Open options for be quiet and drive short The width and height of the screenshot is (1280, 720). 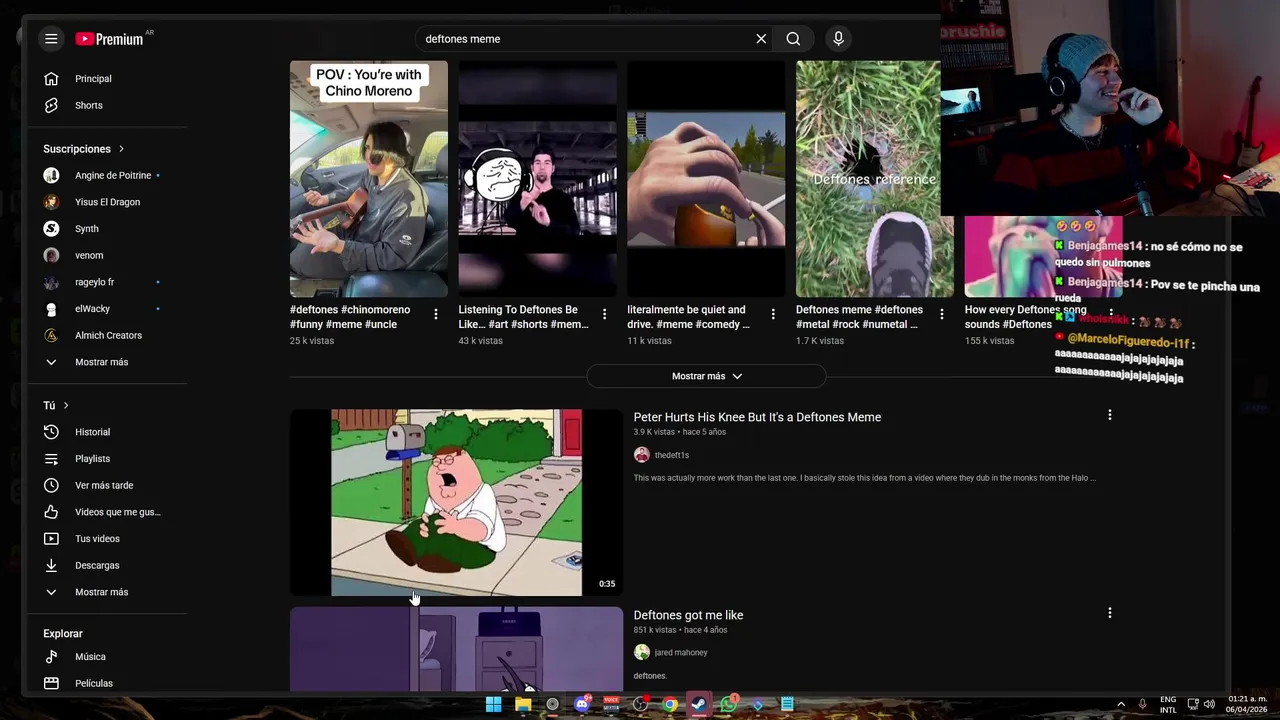(x=773, y=314)
